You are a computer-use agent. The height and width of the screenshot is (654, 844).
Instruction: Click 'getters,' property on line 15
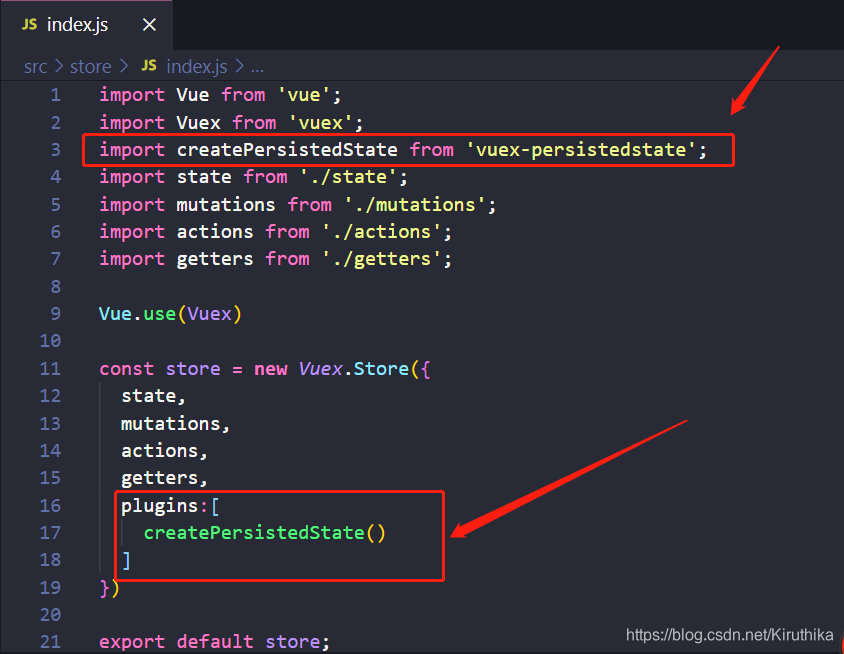pos(164,479)
